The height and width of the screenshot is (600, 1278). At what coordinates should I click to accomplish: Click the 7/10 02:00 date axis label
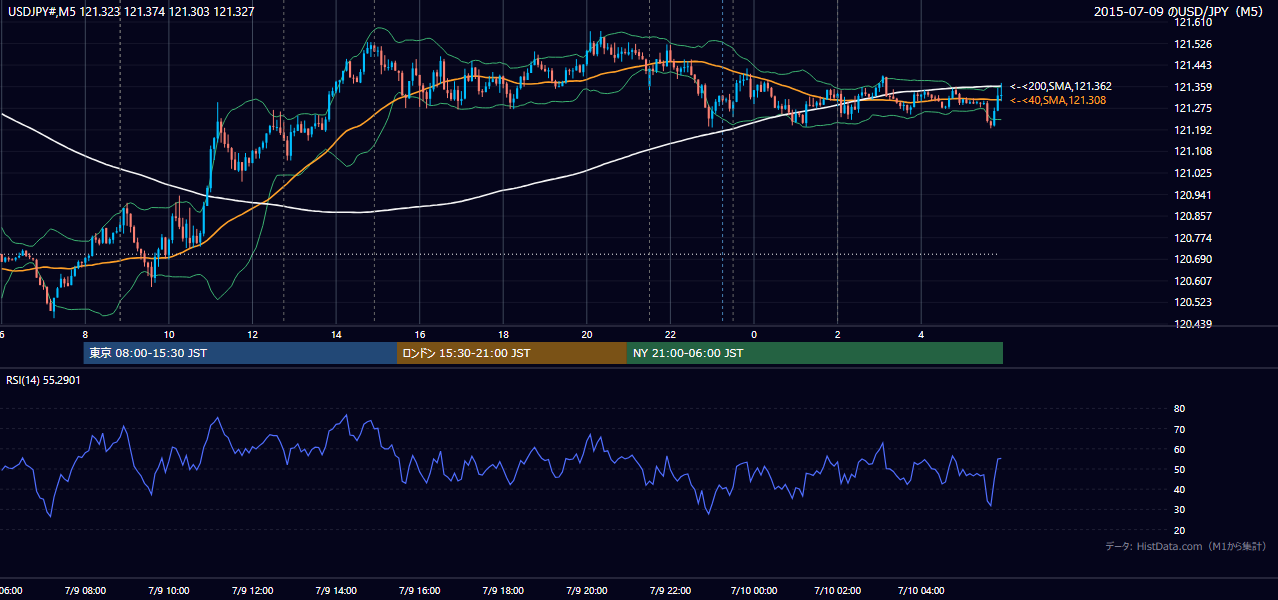click(x=838, y=591)
